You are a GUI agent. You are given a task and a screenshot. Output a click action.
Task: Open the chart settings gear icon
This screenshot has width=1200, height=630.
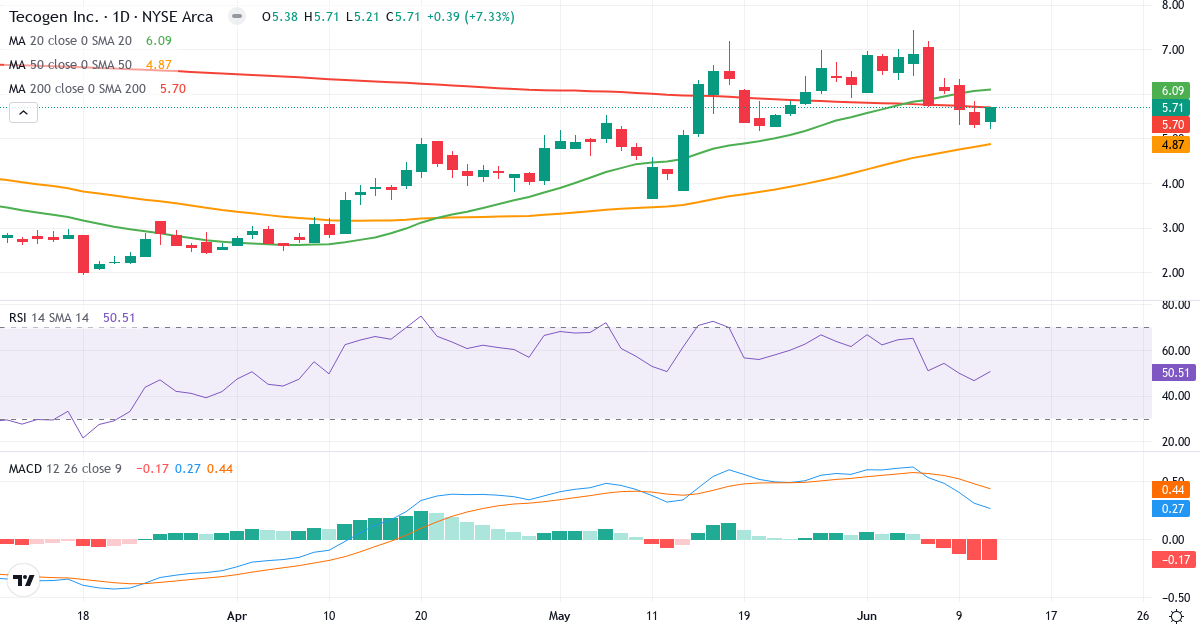[1177, 616]
